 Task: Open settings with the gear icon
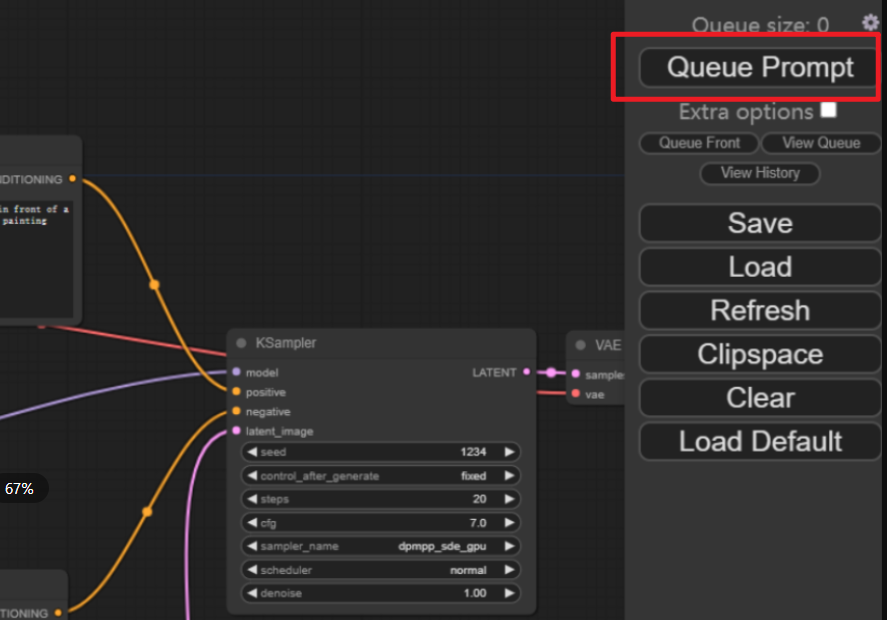click(x=870, y=22)
